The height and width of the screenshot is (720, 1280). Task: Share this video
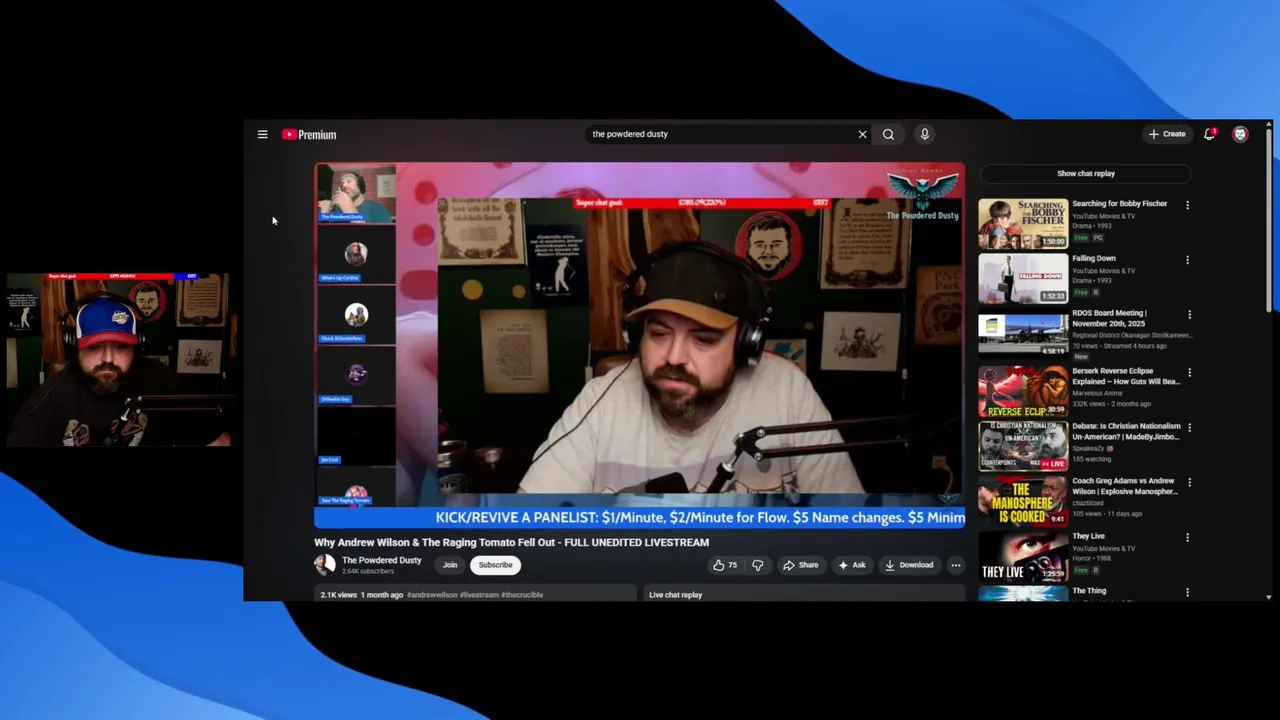coord(801,565)
